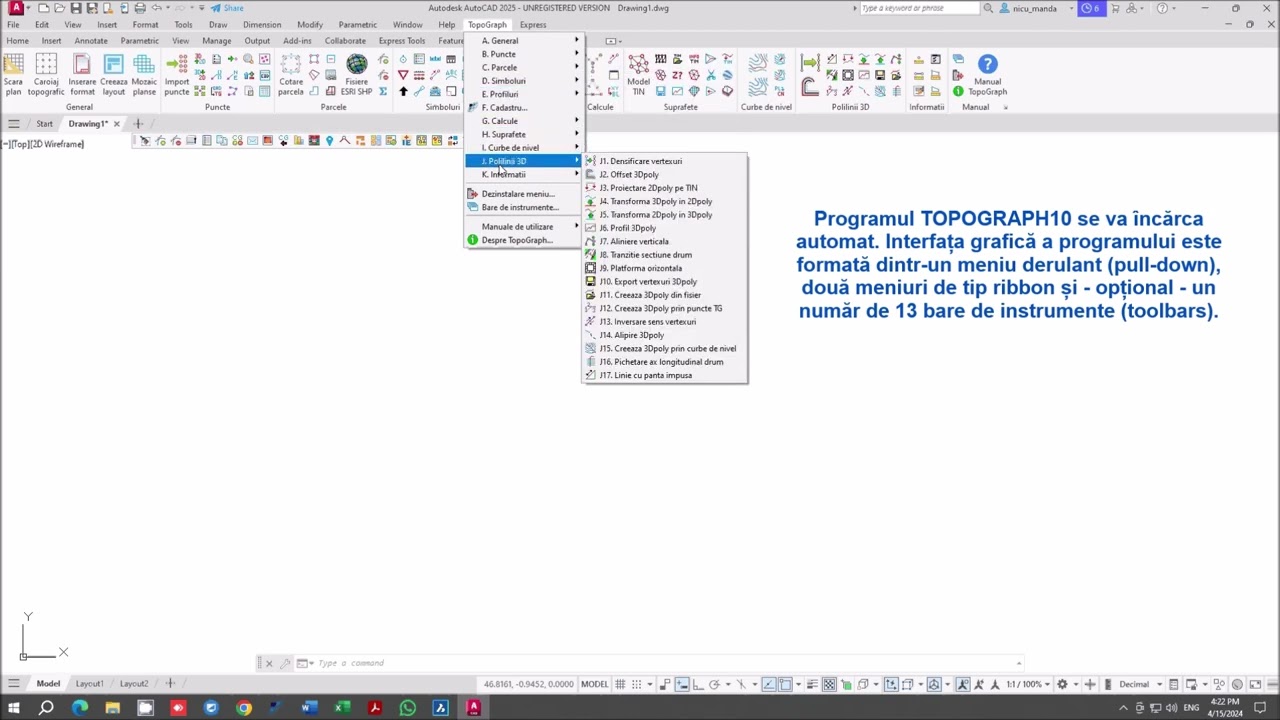Click the AutoCAD application logo button
The height and width of the screenshot is (720, 1280).
(16, 8)
